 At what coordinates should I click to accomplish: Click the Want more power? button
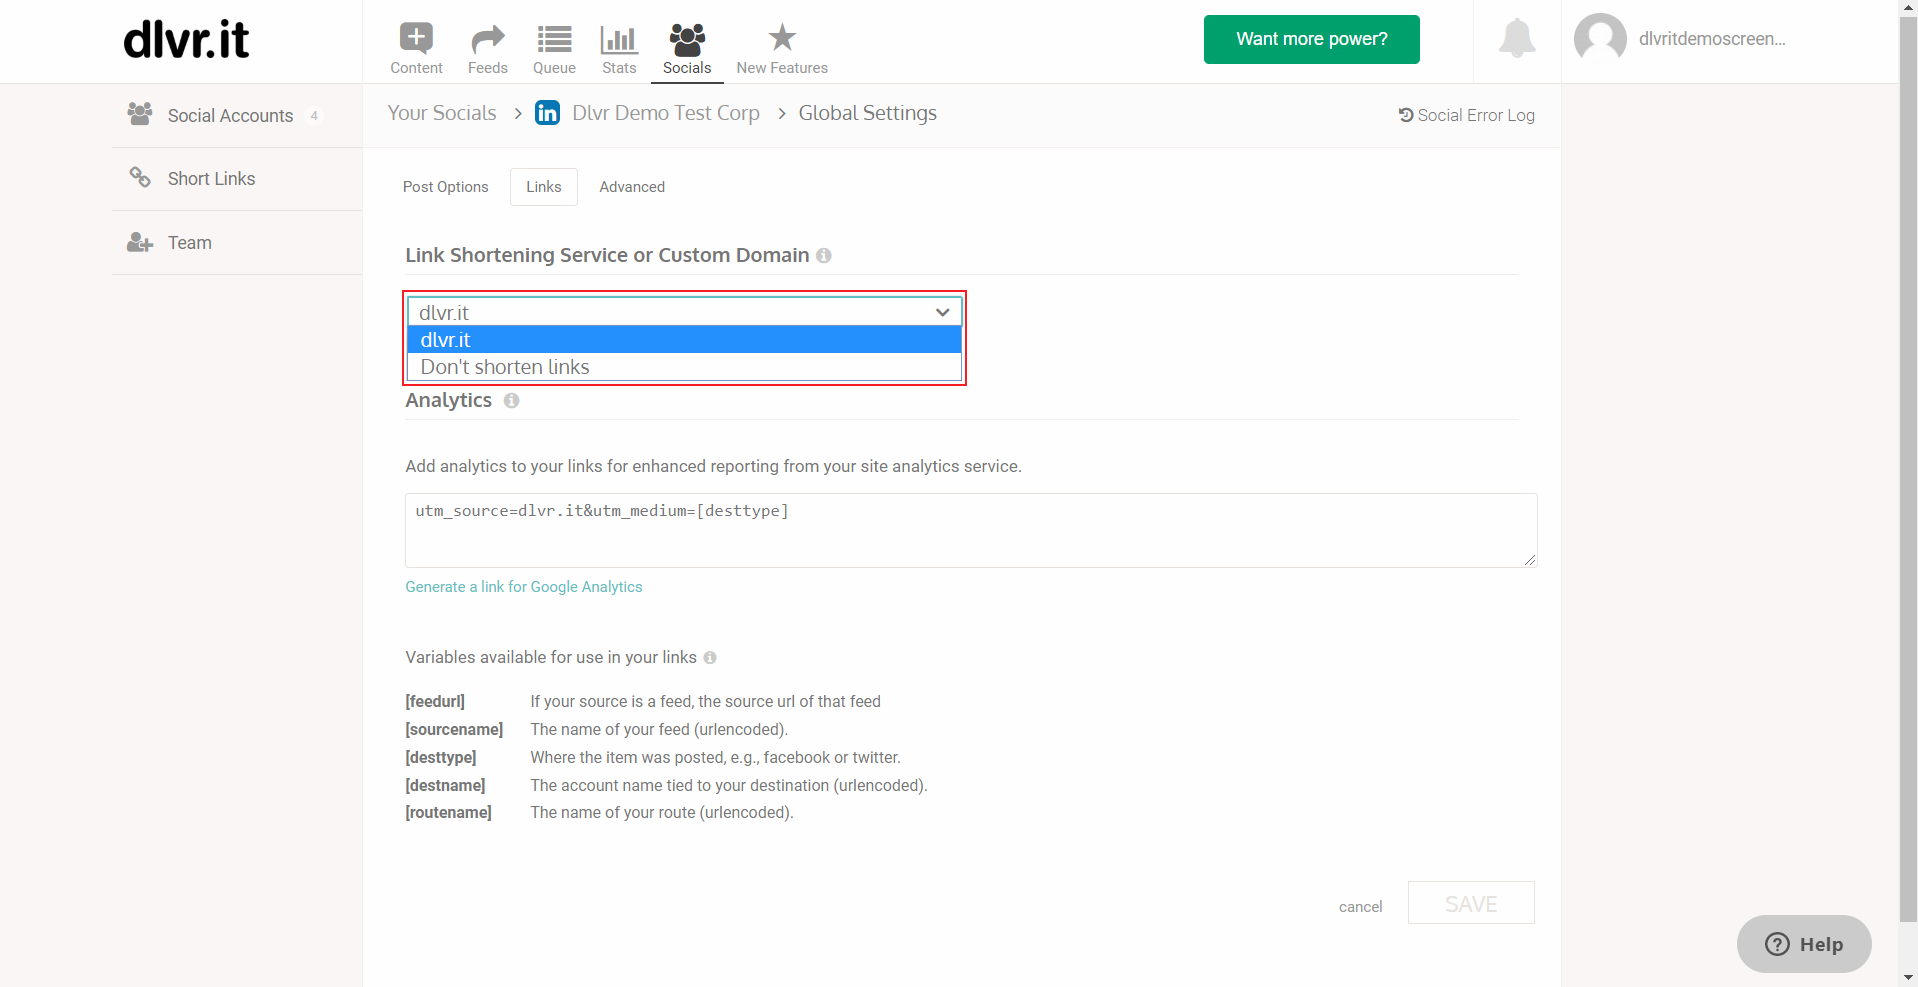[1311, 39]
